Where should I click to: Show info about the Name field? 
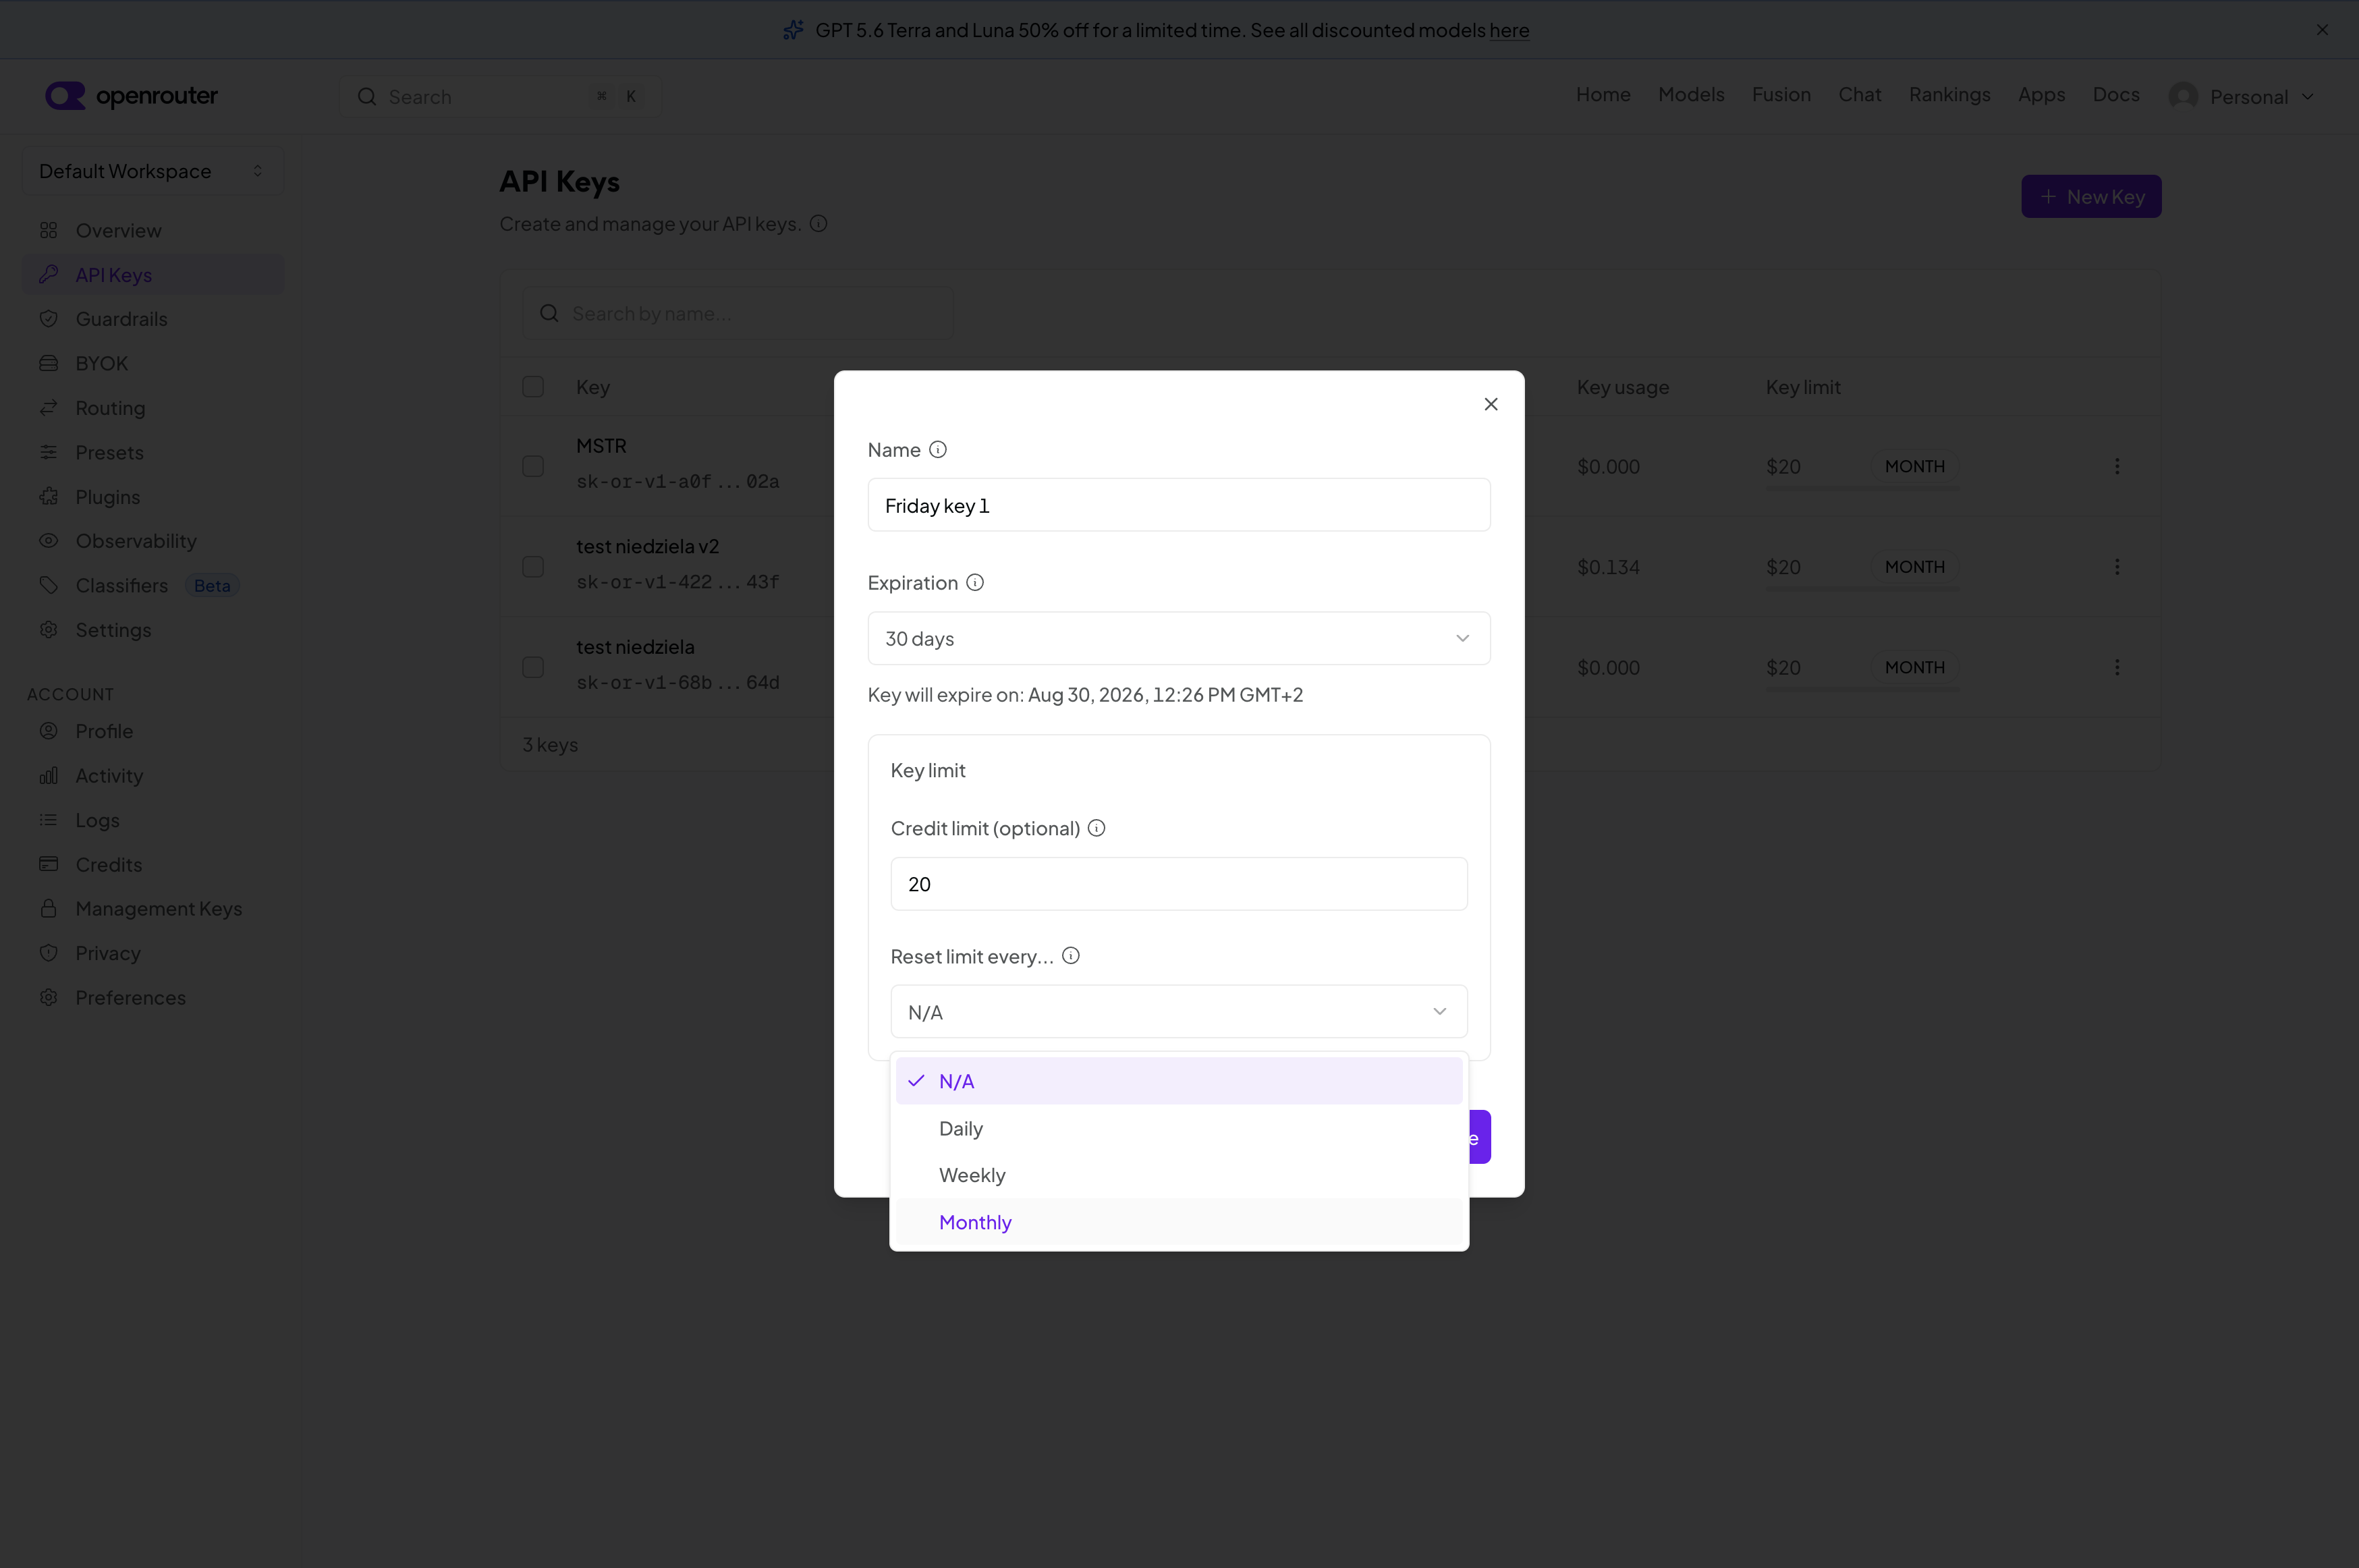(x=937, y=450)
